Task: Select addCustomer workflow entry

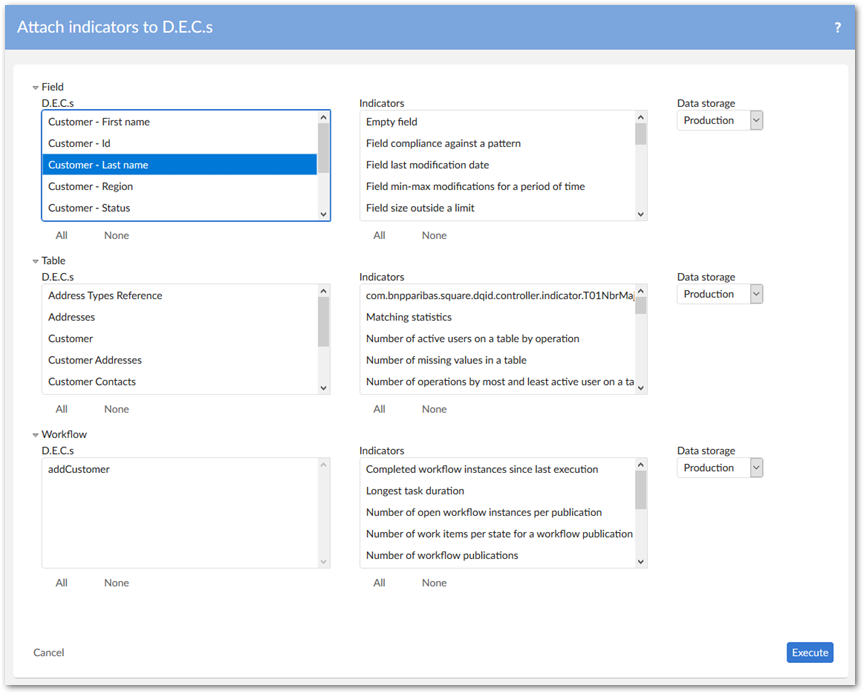Action: [79, 469]
